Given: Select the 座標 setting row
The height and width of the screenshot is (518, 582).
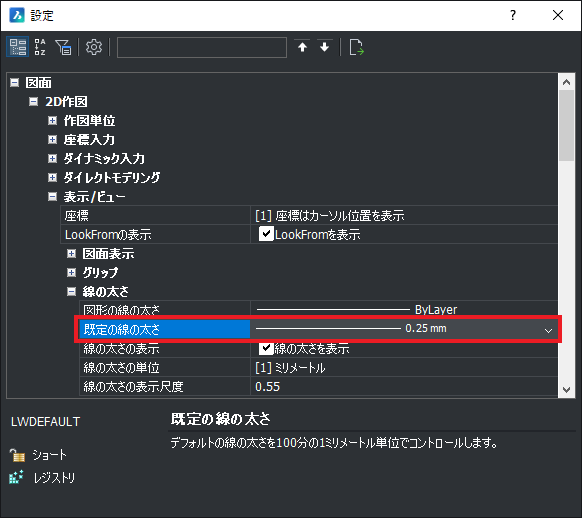Looking at the screenshot, I should 309,215.
